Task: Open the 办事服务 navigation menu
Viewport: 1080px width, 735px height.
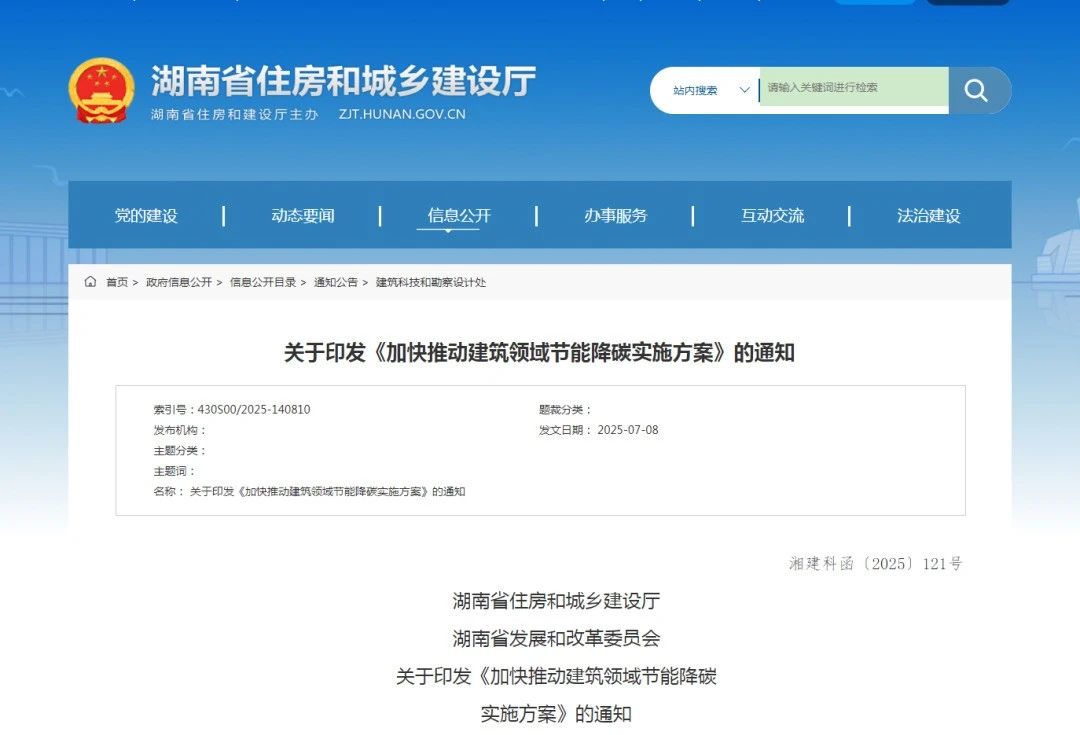Action: tap(615, 215)
